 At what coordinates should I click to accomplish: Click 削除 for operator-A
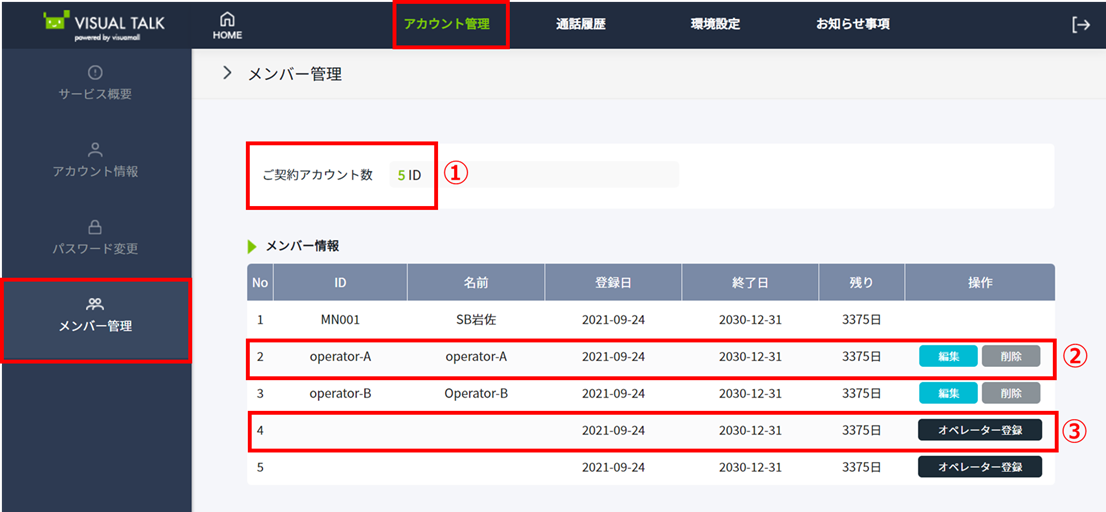tap(1010, 356)
